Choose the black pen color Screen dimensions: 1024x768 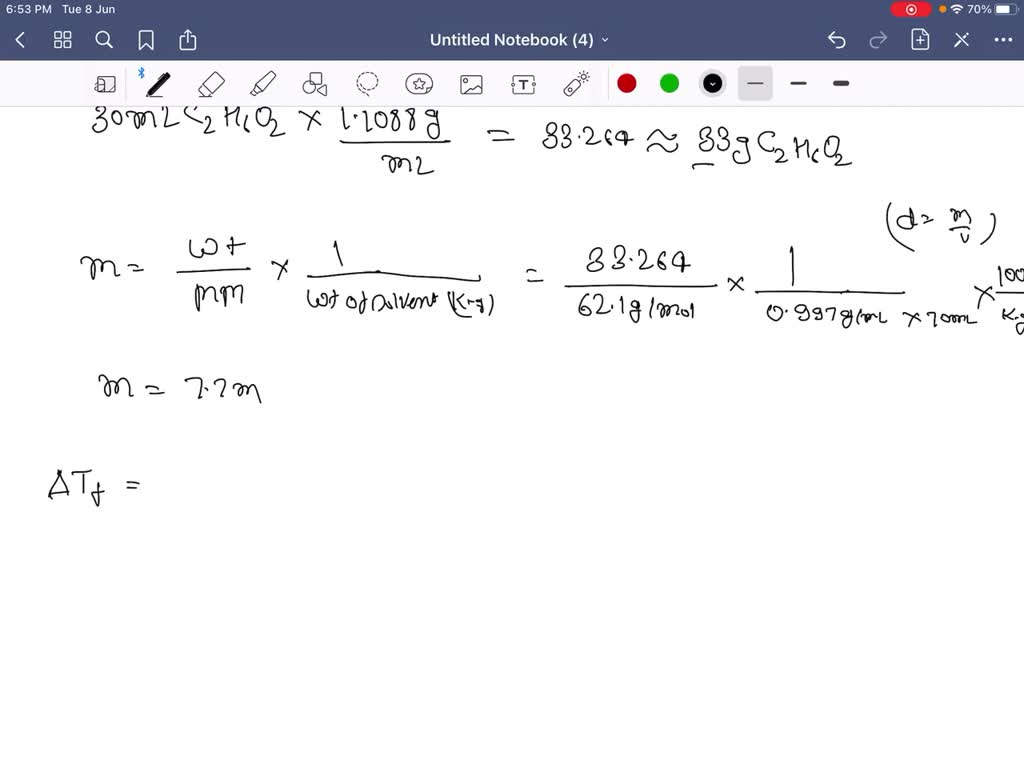point(712,84)
